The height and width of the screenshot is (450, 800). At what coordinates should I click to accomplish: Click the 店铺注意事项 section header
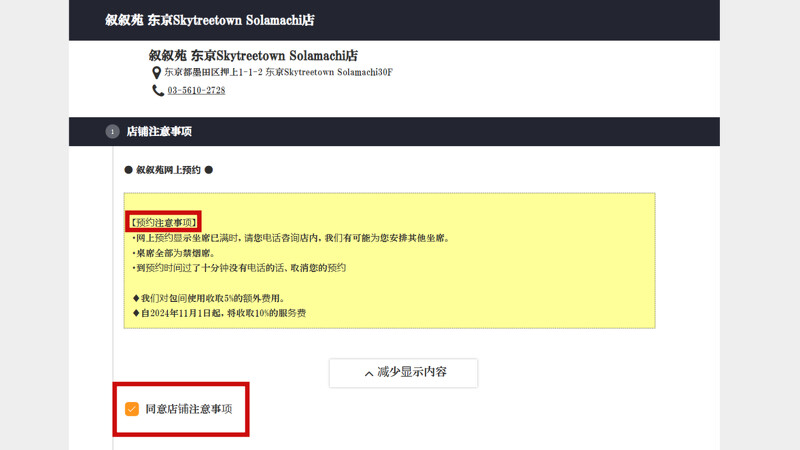(159, 132)
